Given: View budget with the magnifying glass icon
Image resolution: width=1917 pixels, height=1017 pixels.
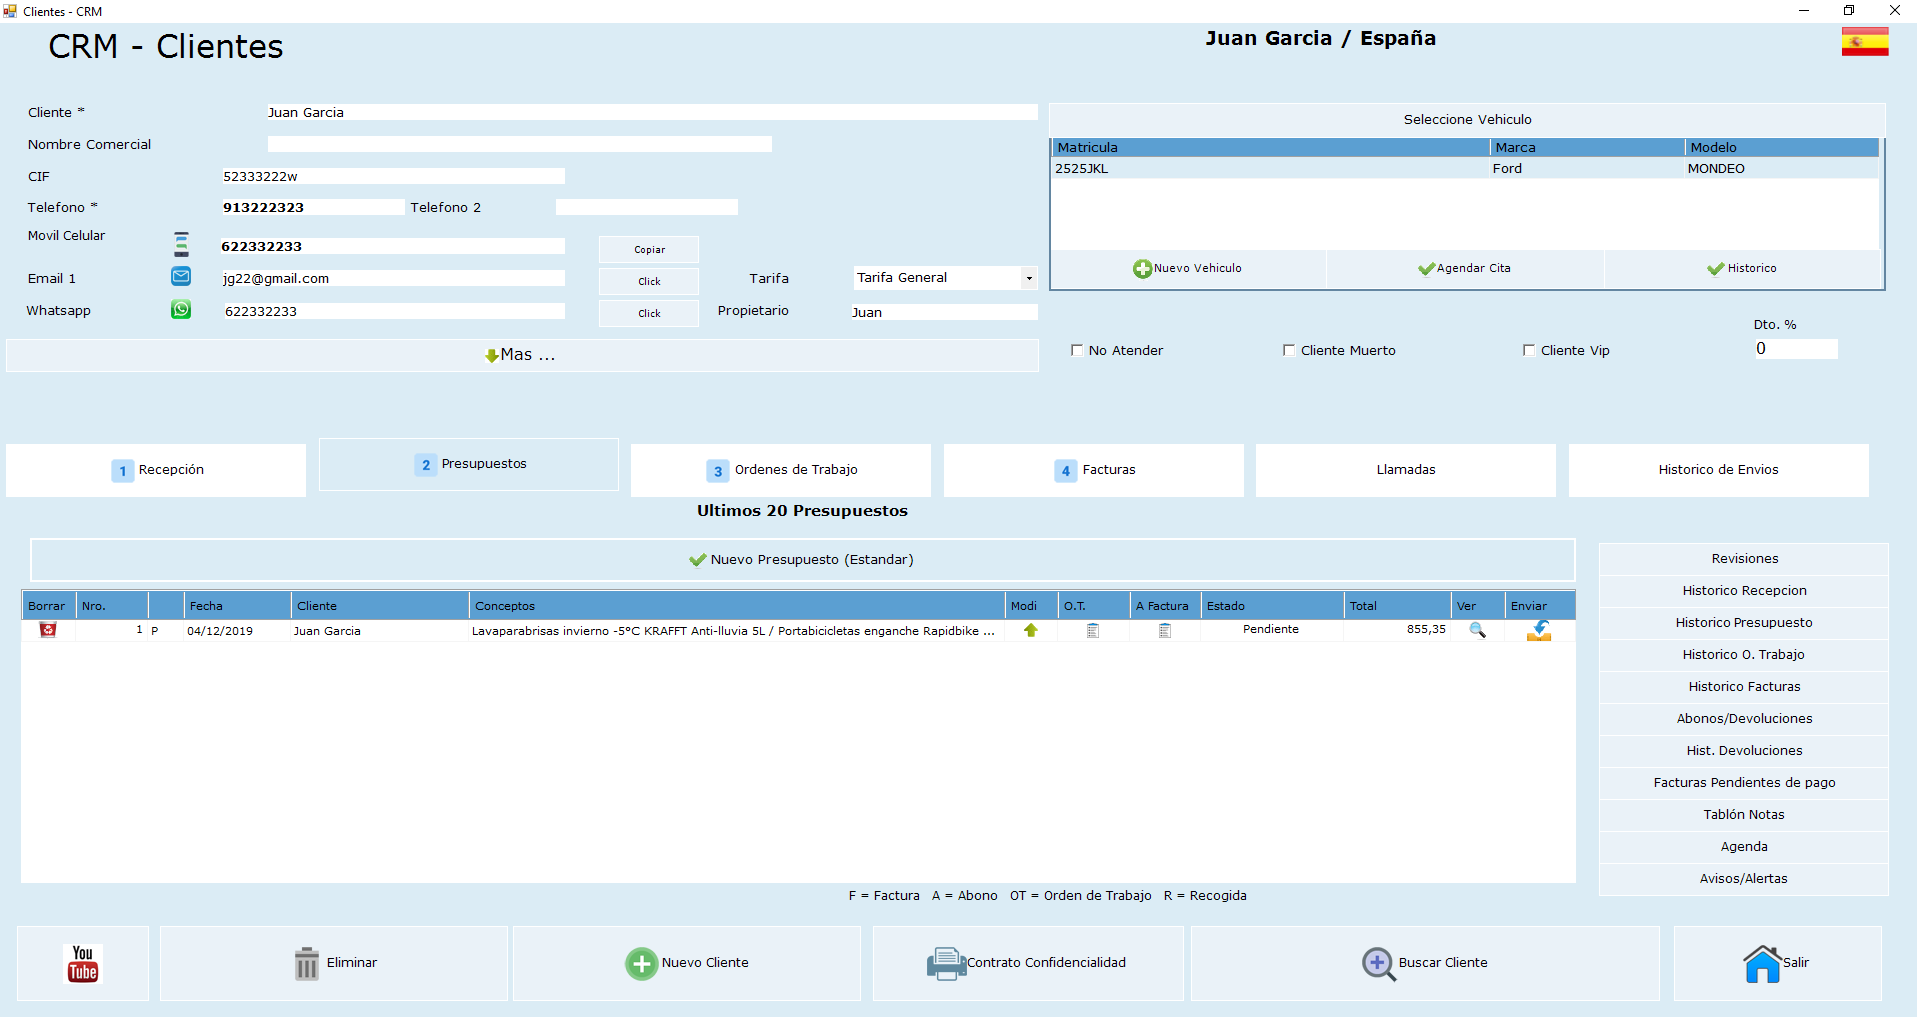Looking at the screenshot, I should coord(1477,630).
